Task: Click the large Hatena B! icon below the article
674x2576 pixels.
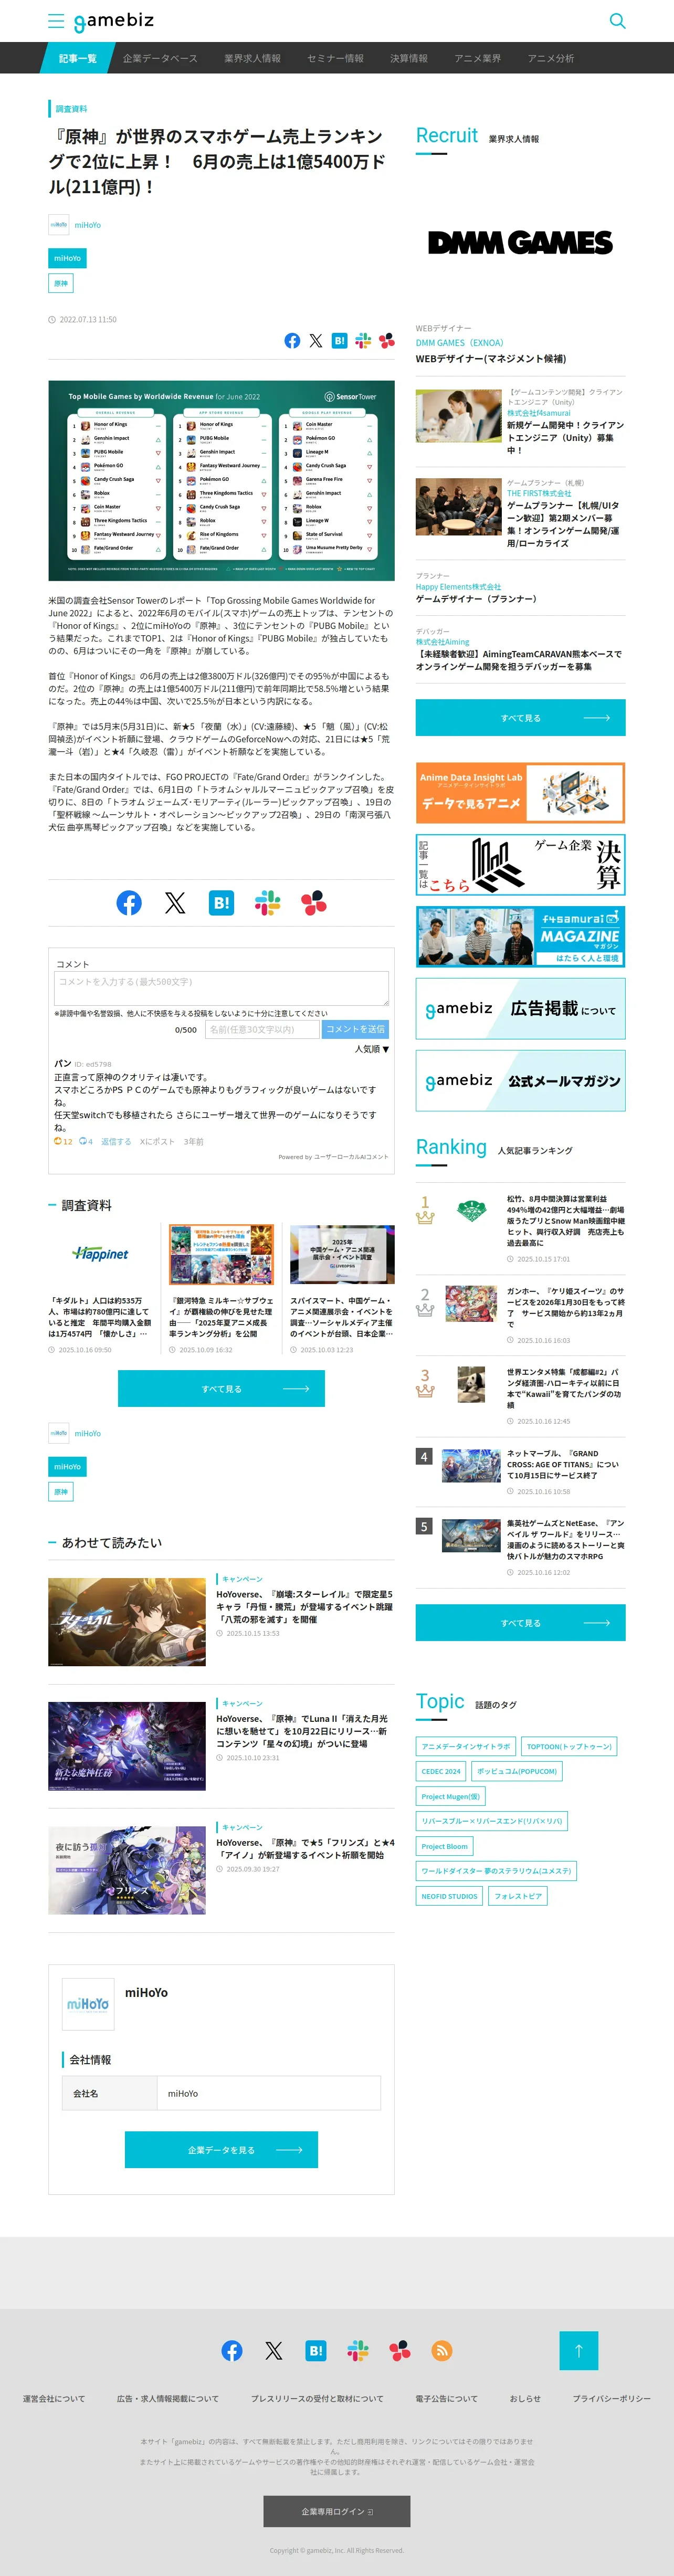Action: (221, 903)
